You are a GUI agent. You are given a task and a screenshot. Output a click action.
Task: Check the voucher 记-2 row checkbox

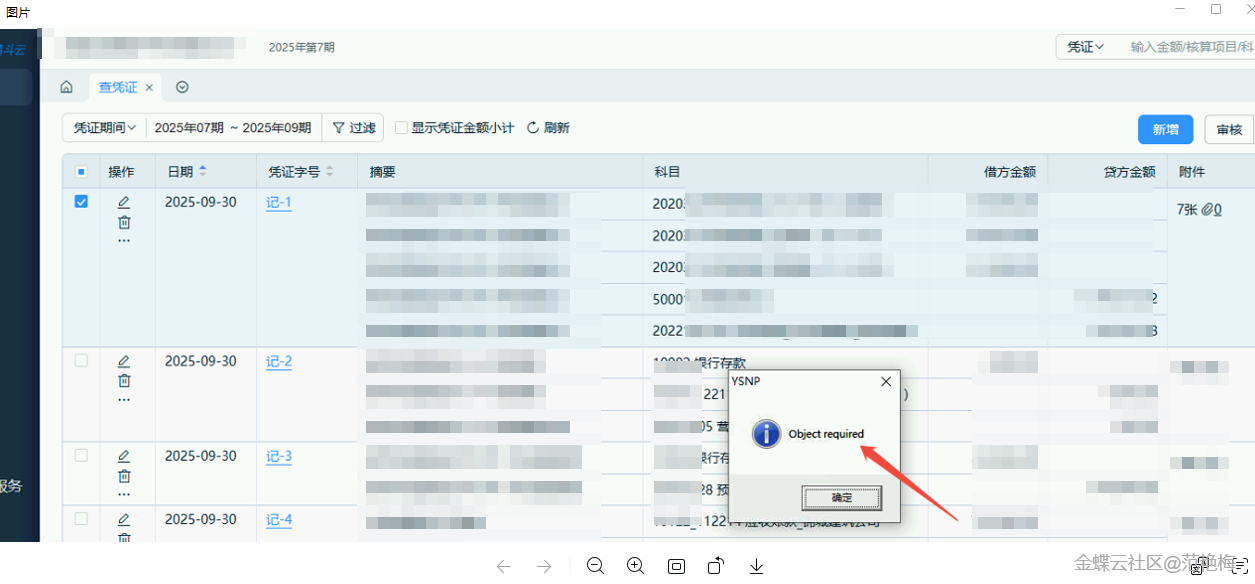(x=81, y=361)
